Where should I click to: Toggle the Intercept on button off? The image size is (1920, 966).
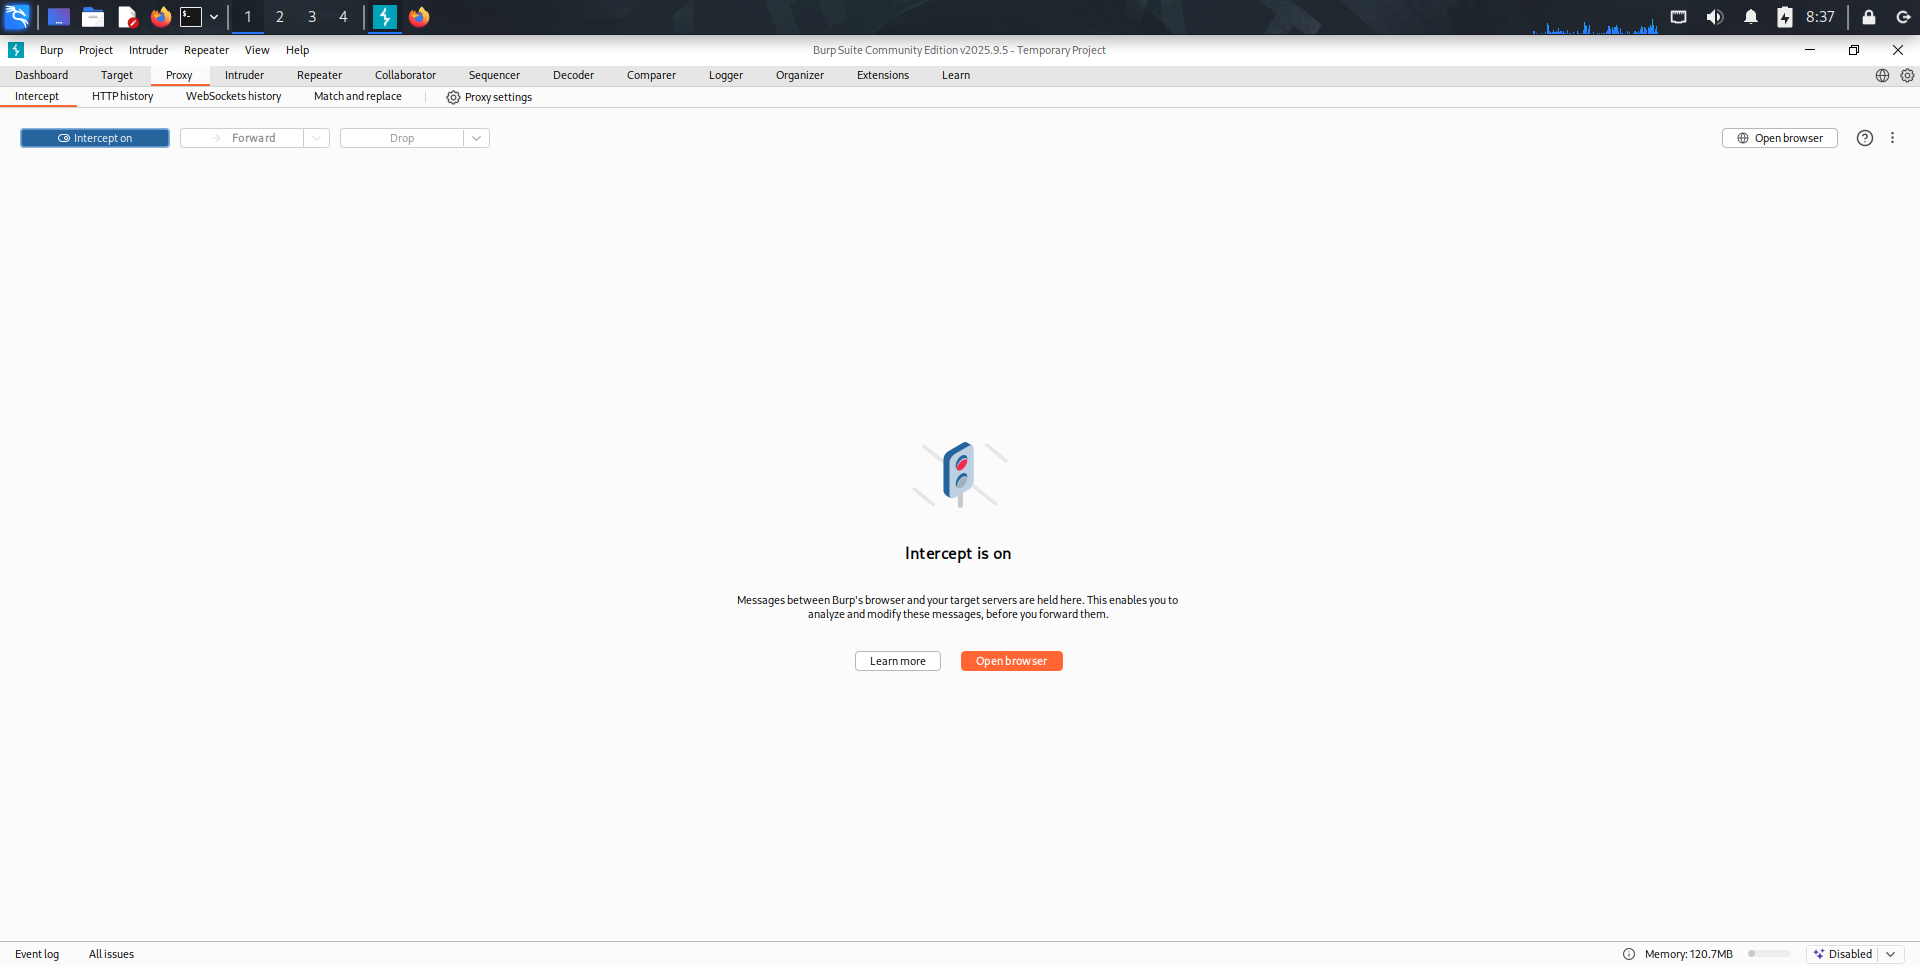pos(95,138)
